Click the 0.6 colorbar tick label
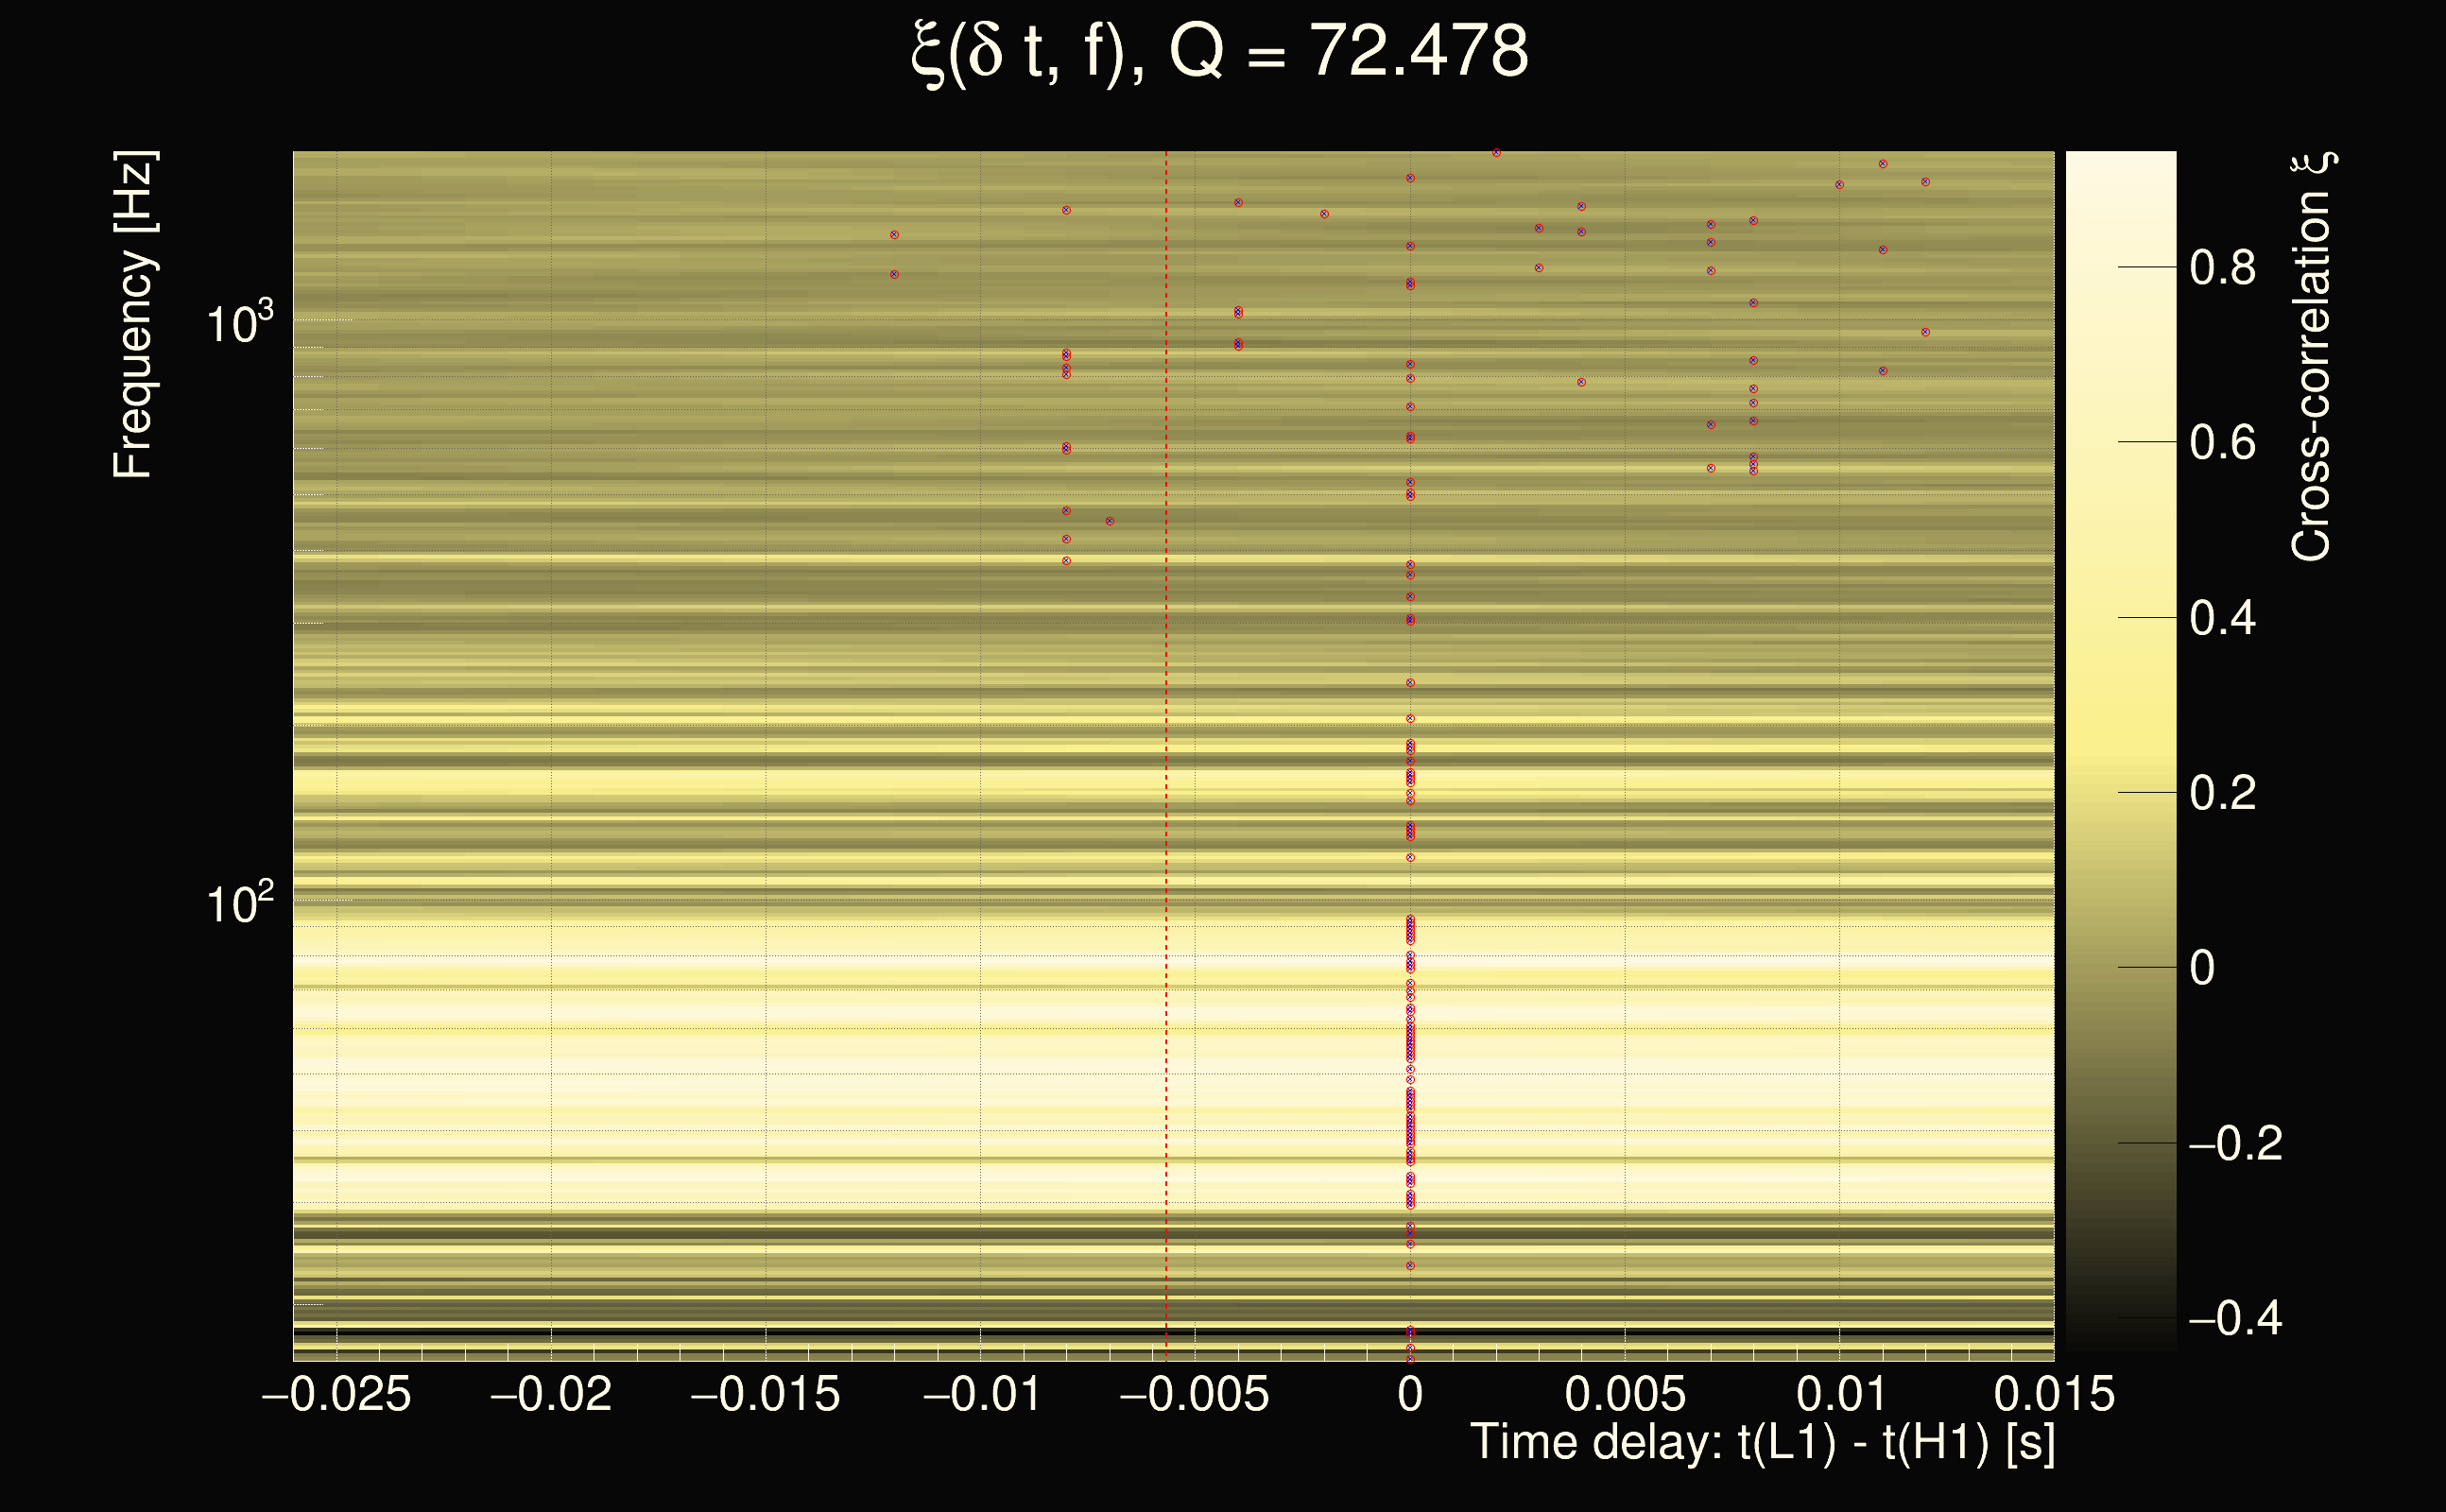The height and width of the screenshot is (1512, 2446). tap(2222, 443)
